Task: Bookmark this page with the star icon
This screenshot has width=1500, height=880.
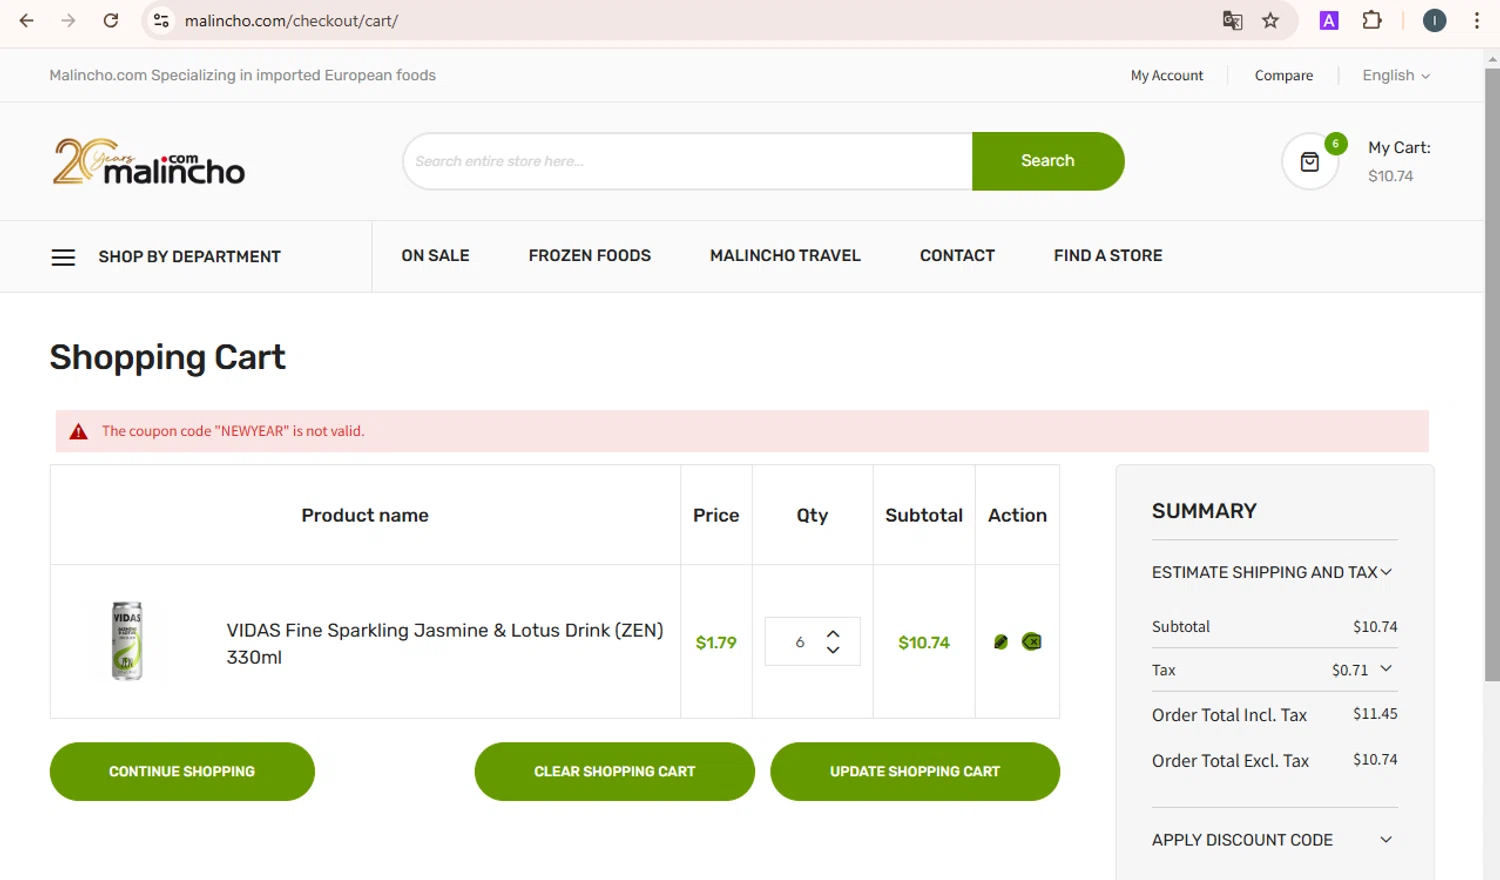Action: pyautogui.click(x=1271, y=20)
